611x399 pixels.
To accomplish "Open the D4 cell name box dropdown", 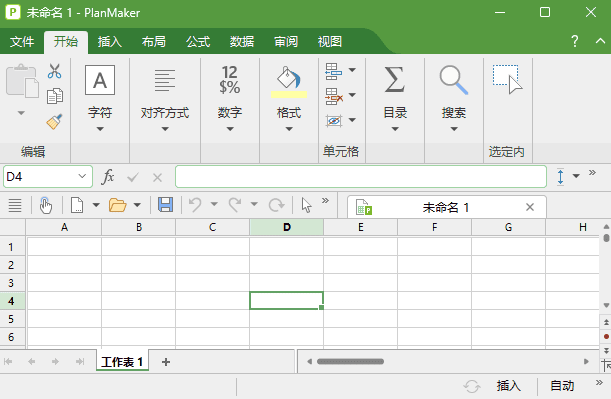I will pyautogui.click(x=82, y=177).
